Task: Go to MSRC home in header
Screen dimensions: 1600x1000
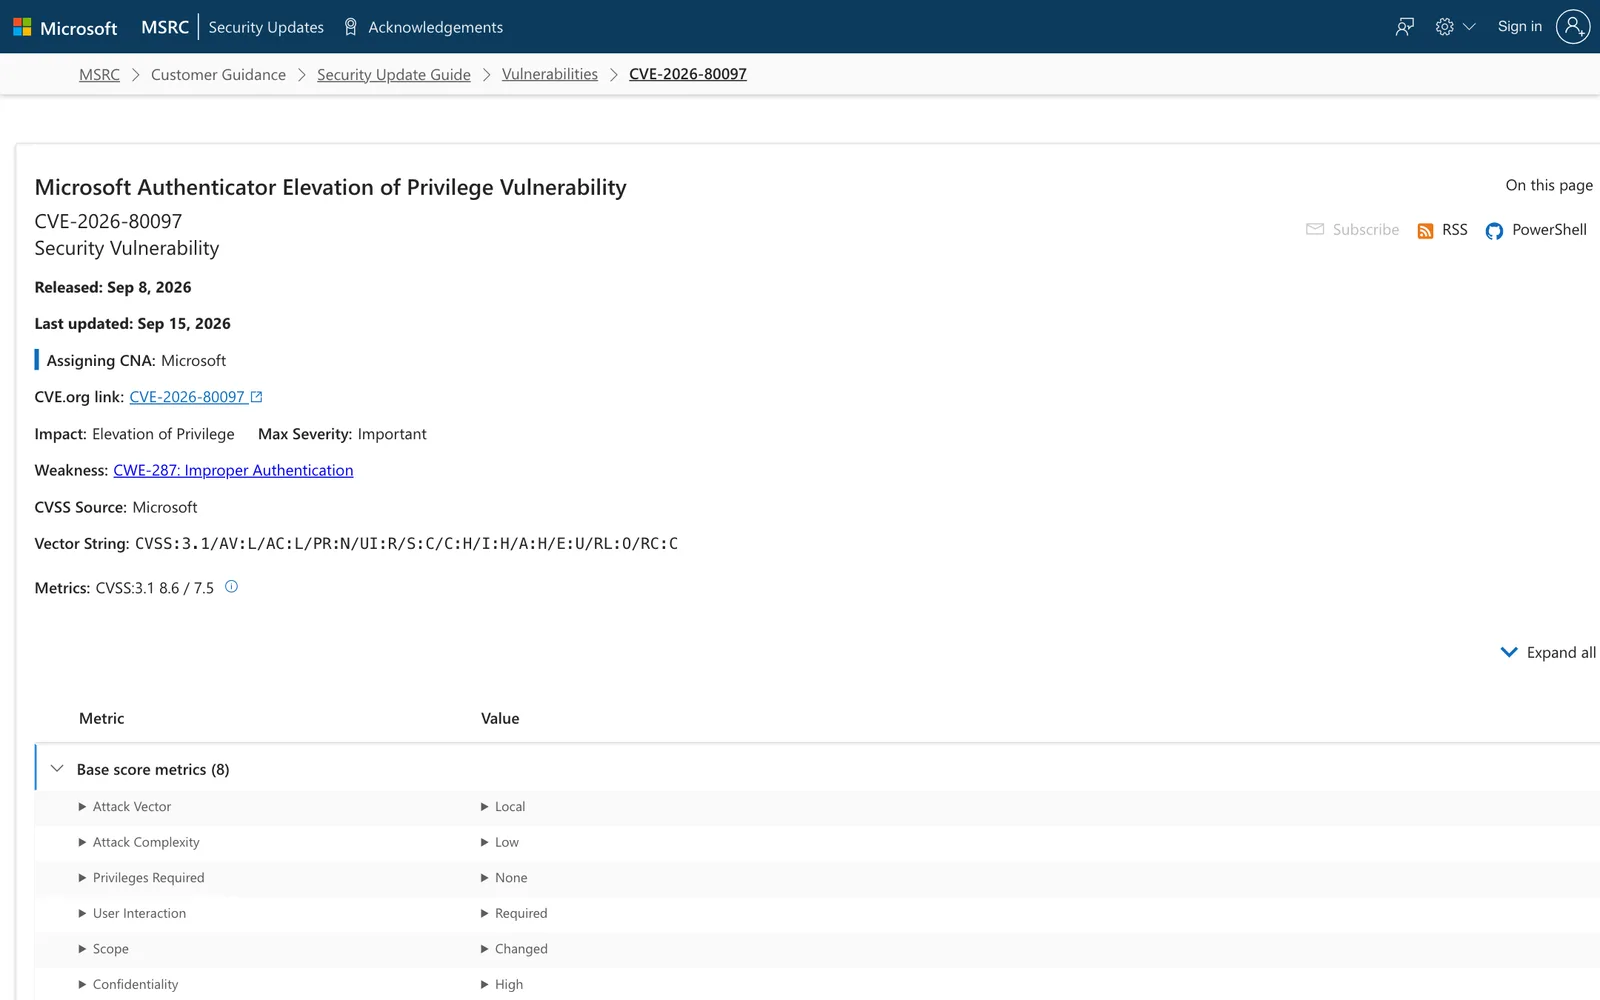Action: 165,27
